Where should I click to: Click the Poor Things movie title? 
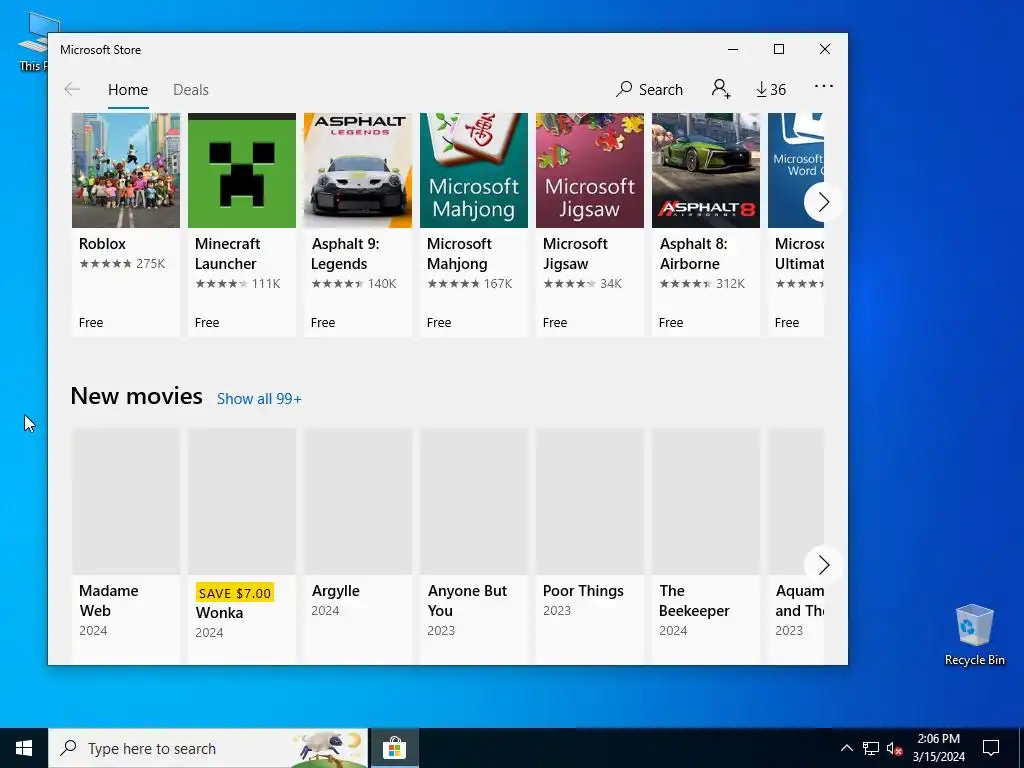click(x=583, y=590)
